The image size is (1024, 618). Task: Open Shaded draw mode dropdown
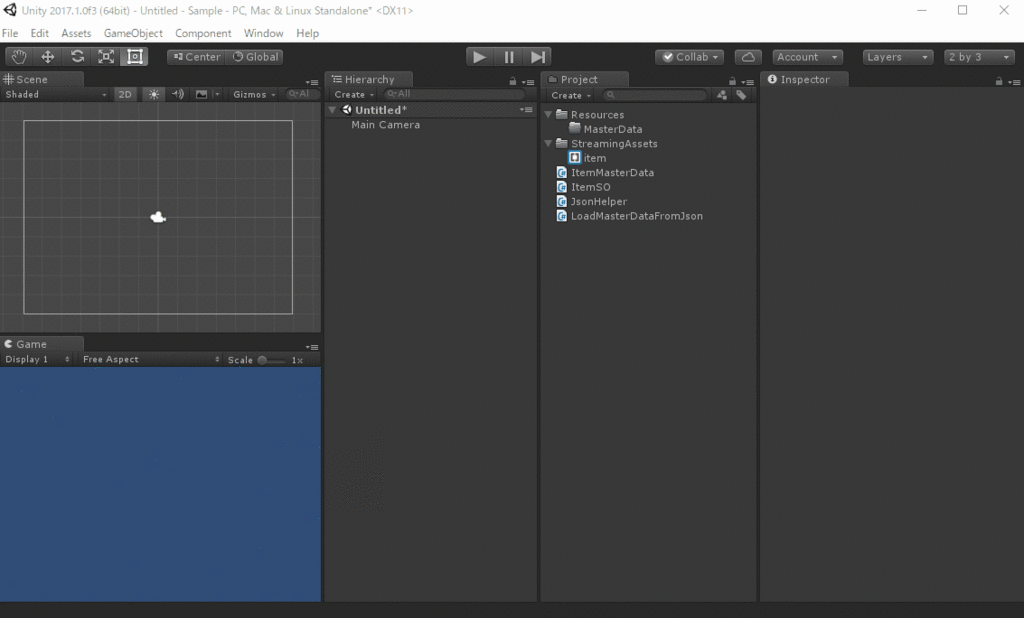coord(56,95)
